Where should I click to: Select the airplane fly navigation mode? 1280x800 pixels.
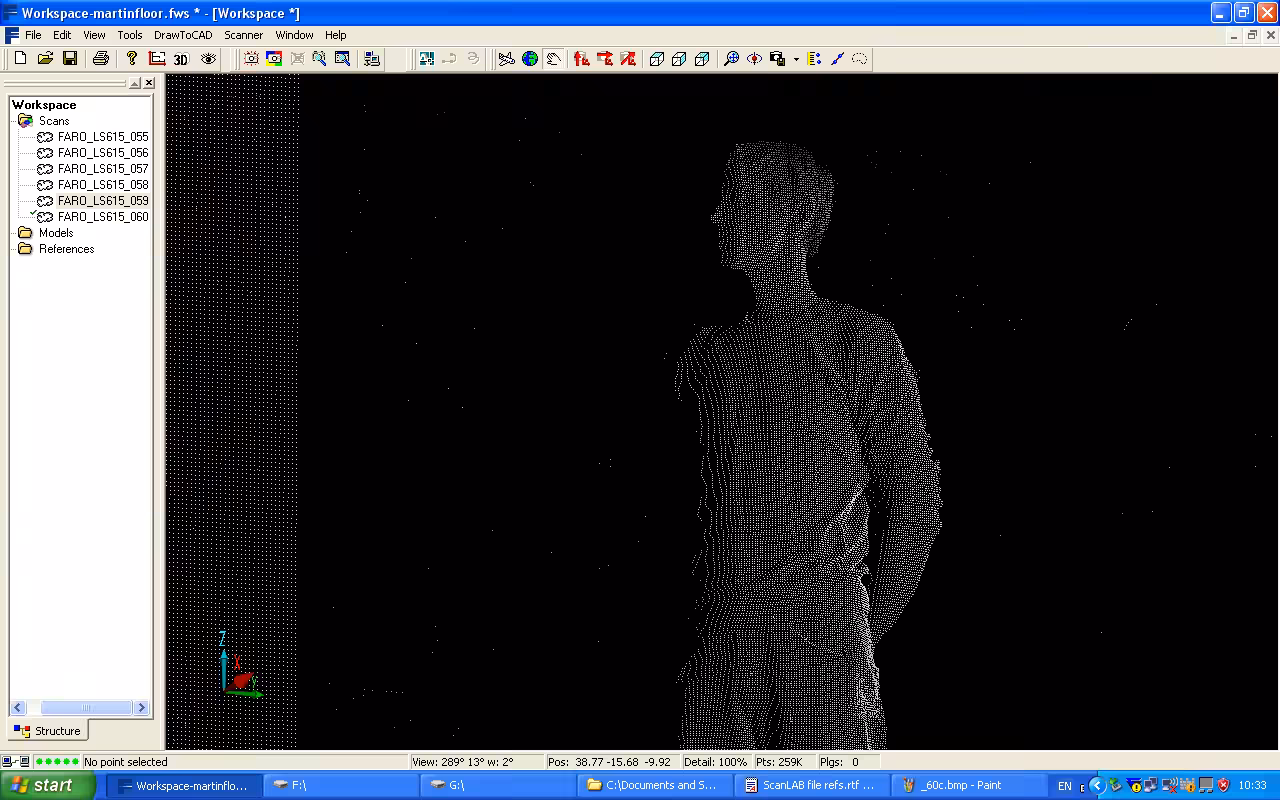pyautogui.click(x=507, y=59)
